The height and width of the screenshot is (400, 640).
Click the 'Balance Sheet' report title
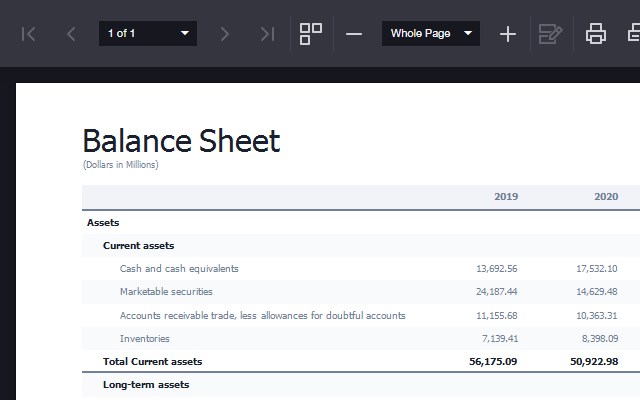coord(181,140)
